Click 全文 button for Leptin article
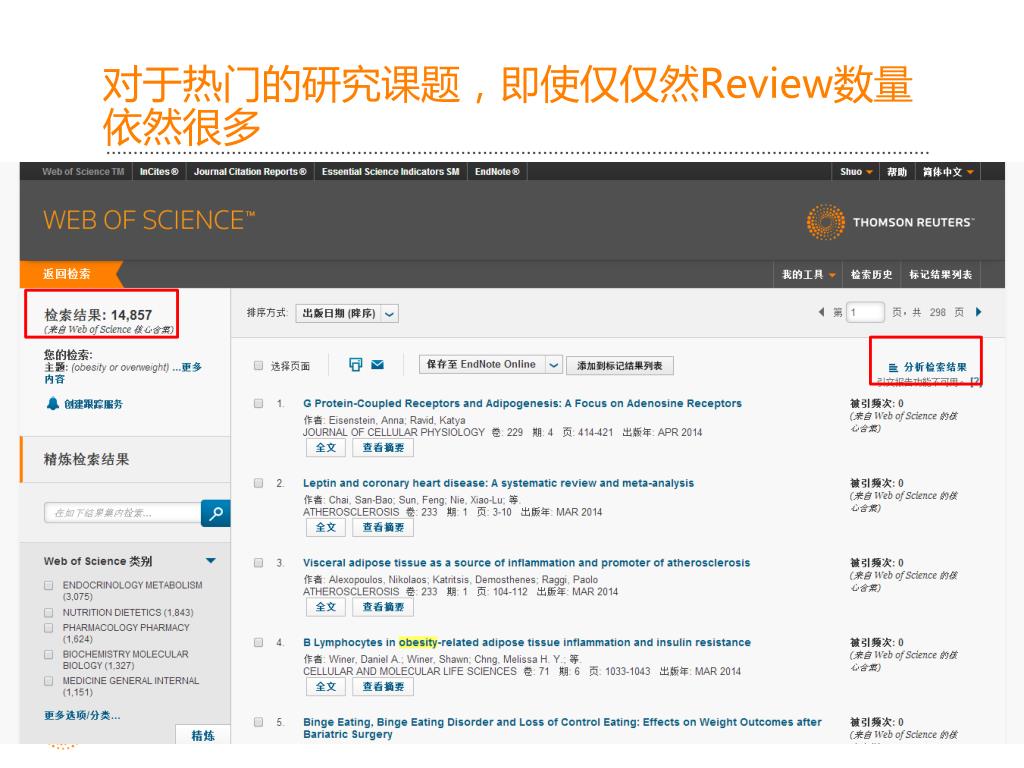 [326, 528]
